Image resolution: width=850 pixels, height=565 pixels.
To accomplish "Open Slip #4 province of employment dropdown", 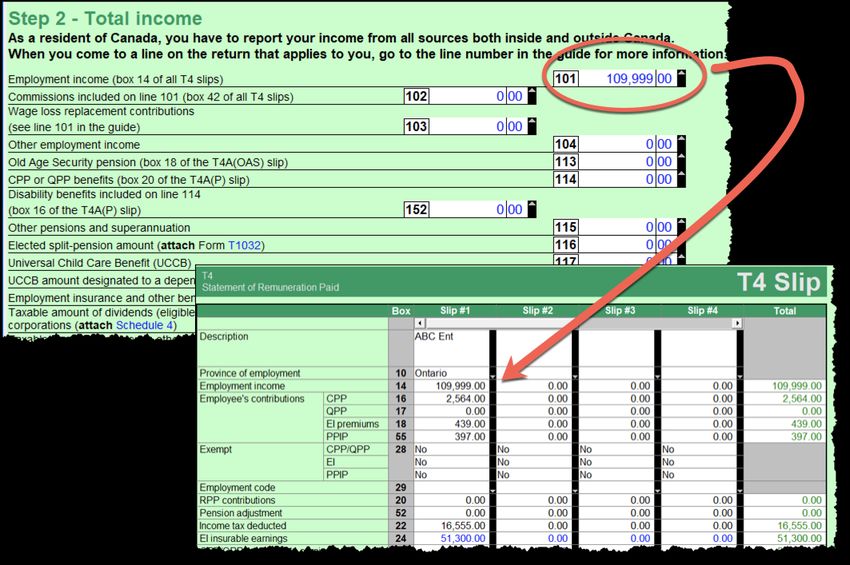I will pyautogui.click(x=740, y=376).
